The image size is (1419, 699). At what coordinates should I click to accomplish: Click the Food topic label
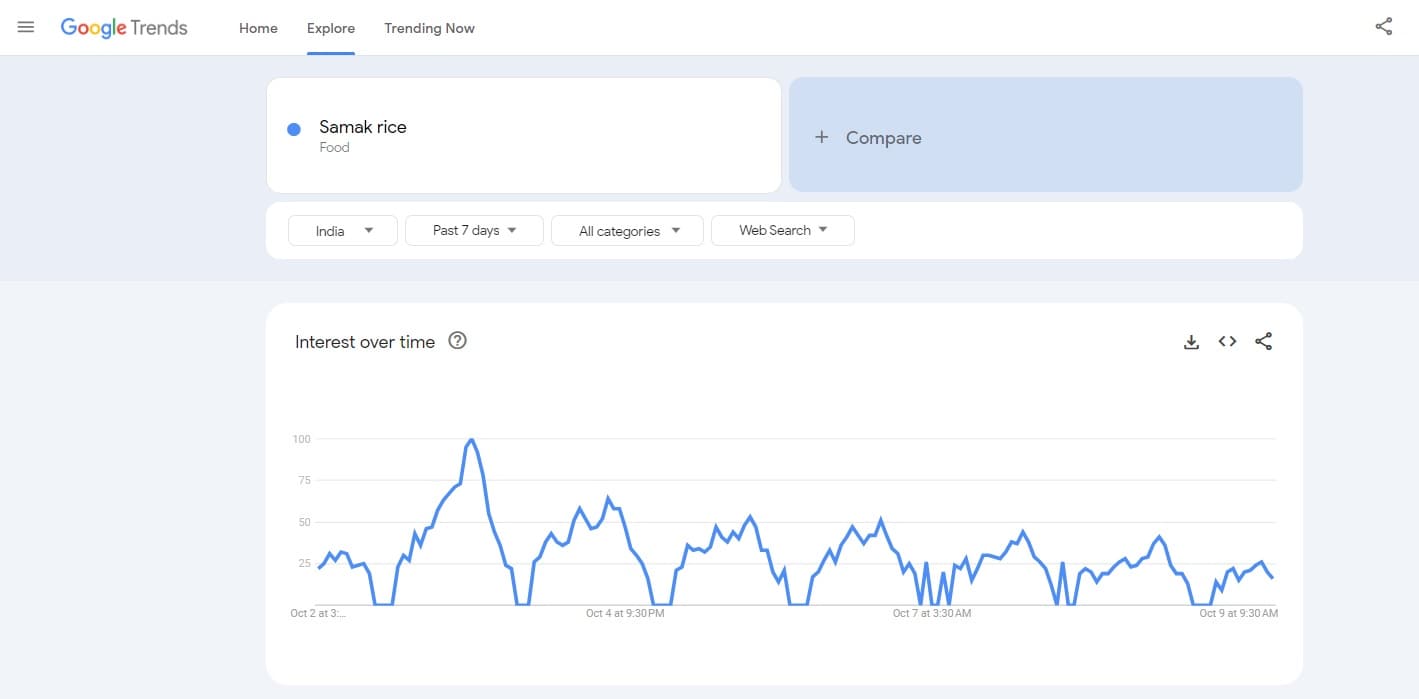point(334,148)
